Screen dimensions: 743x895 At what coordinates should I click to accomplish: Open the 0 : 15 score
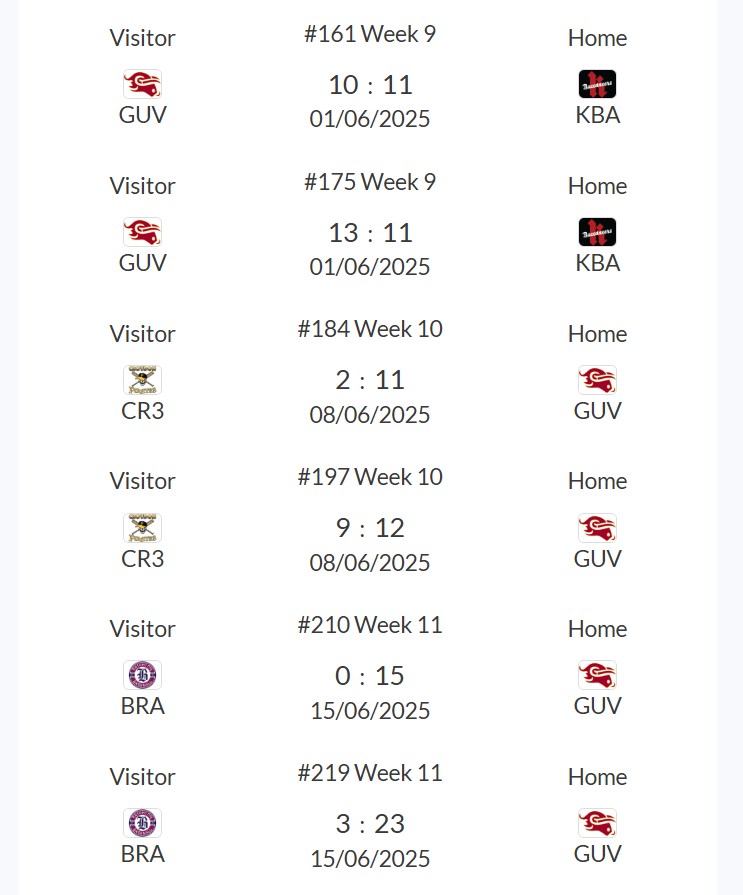(x=370, y=676)
